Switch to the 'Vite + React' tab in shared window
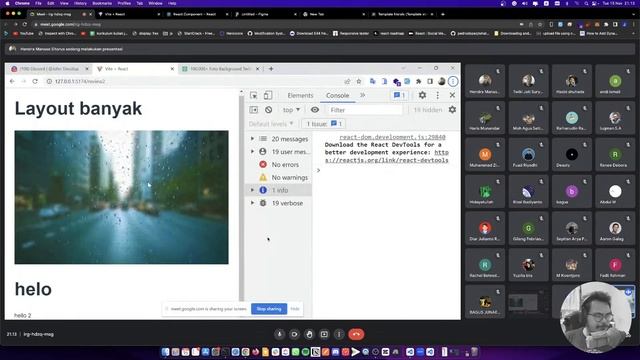This screenshot has height=360, width=640. tap(136, 69)
